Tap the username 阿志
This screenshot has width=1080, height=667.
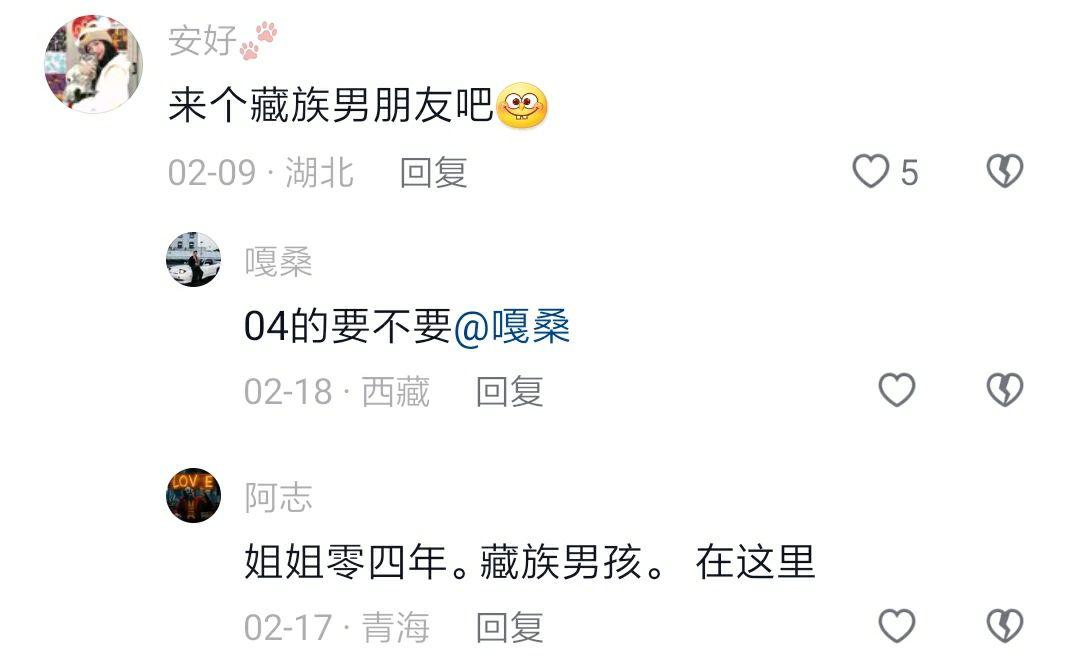[x=278, y=497]
